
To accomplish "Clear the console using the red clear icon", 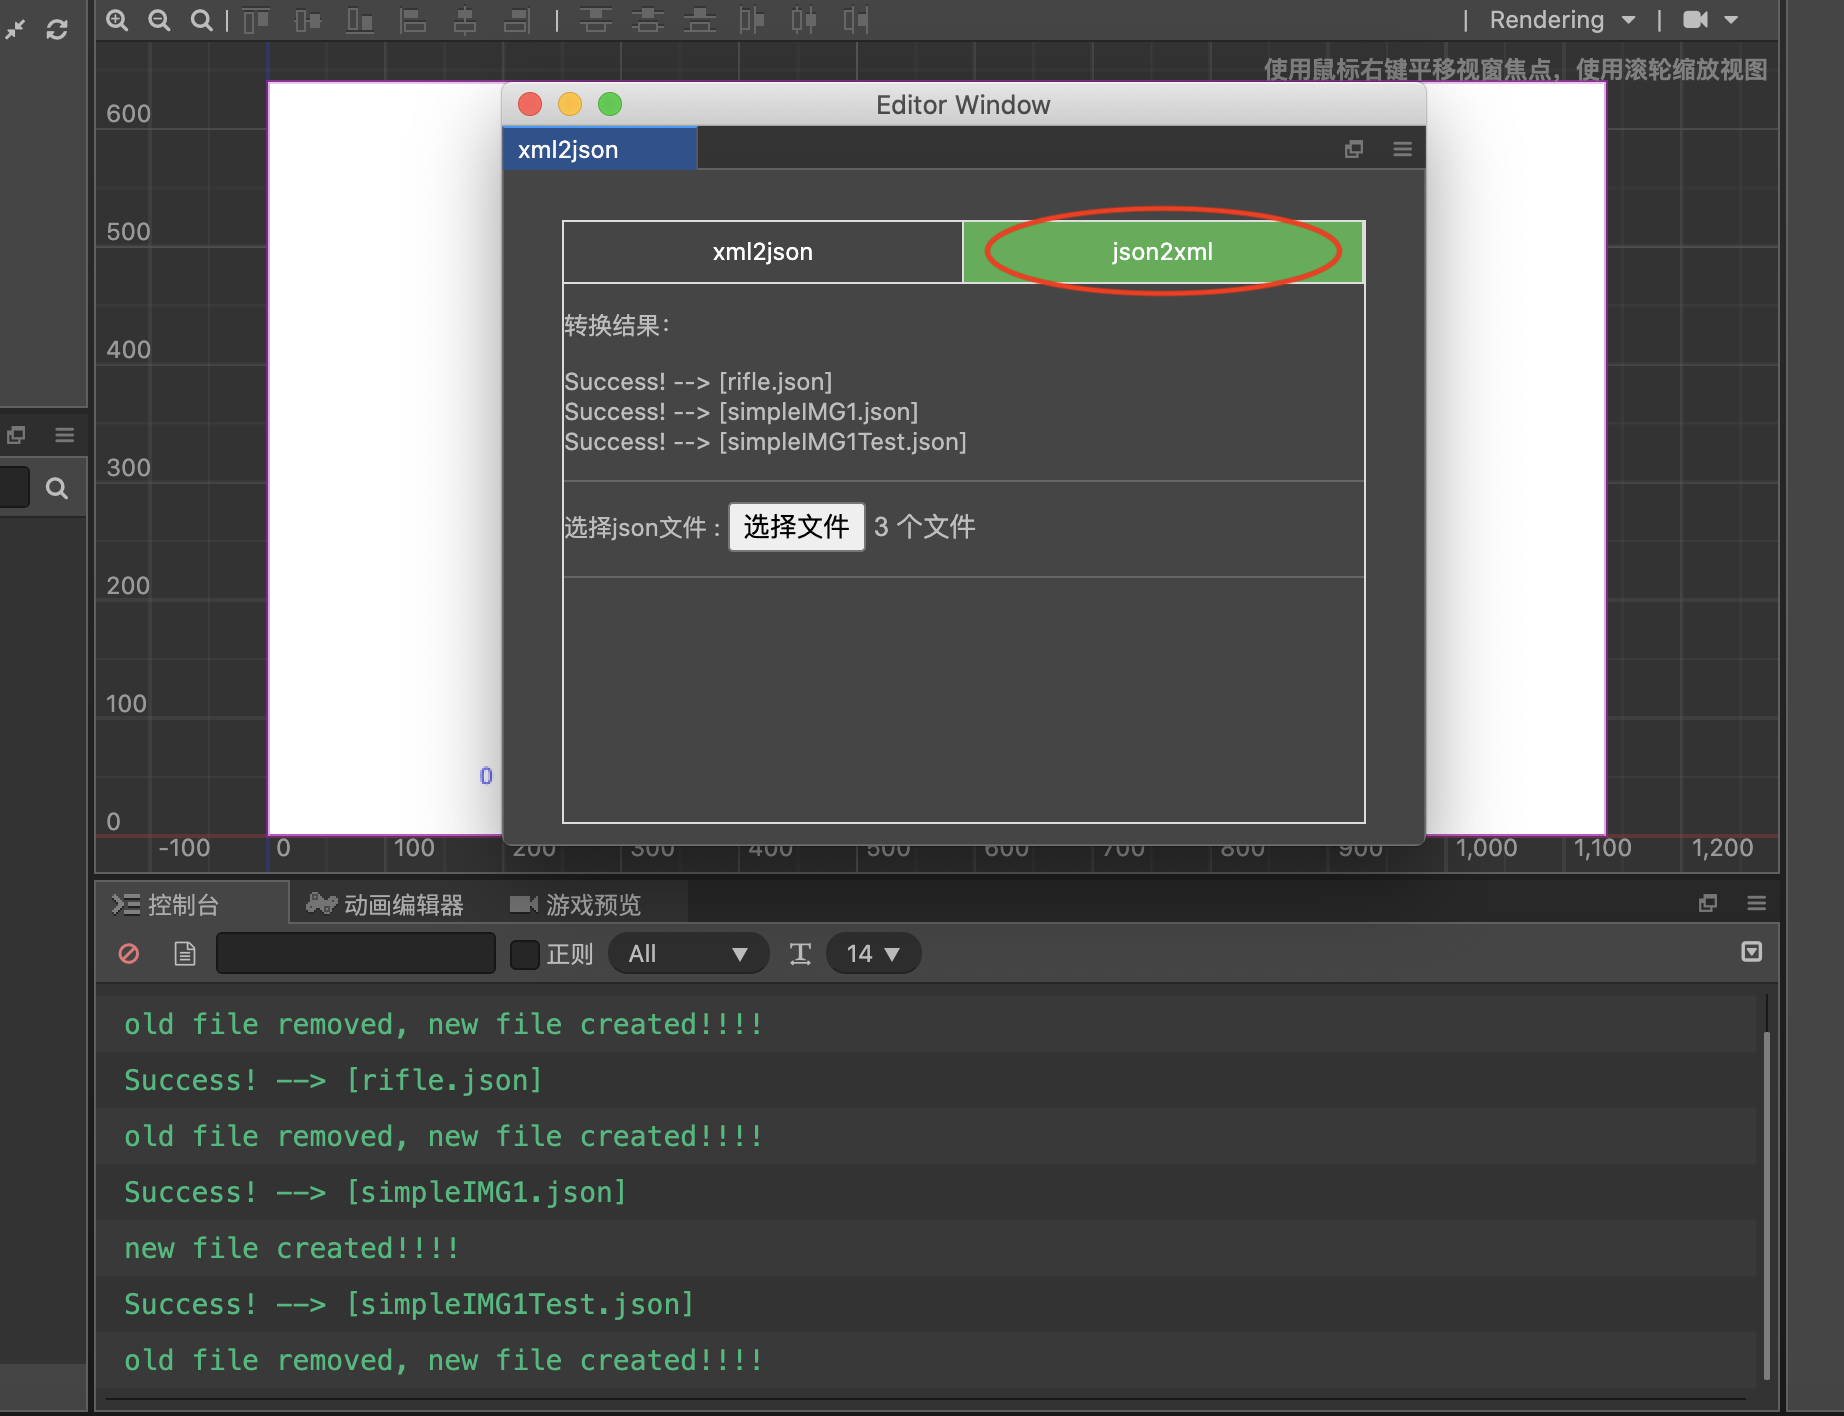I will (128, 953).
